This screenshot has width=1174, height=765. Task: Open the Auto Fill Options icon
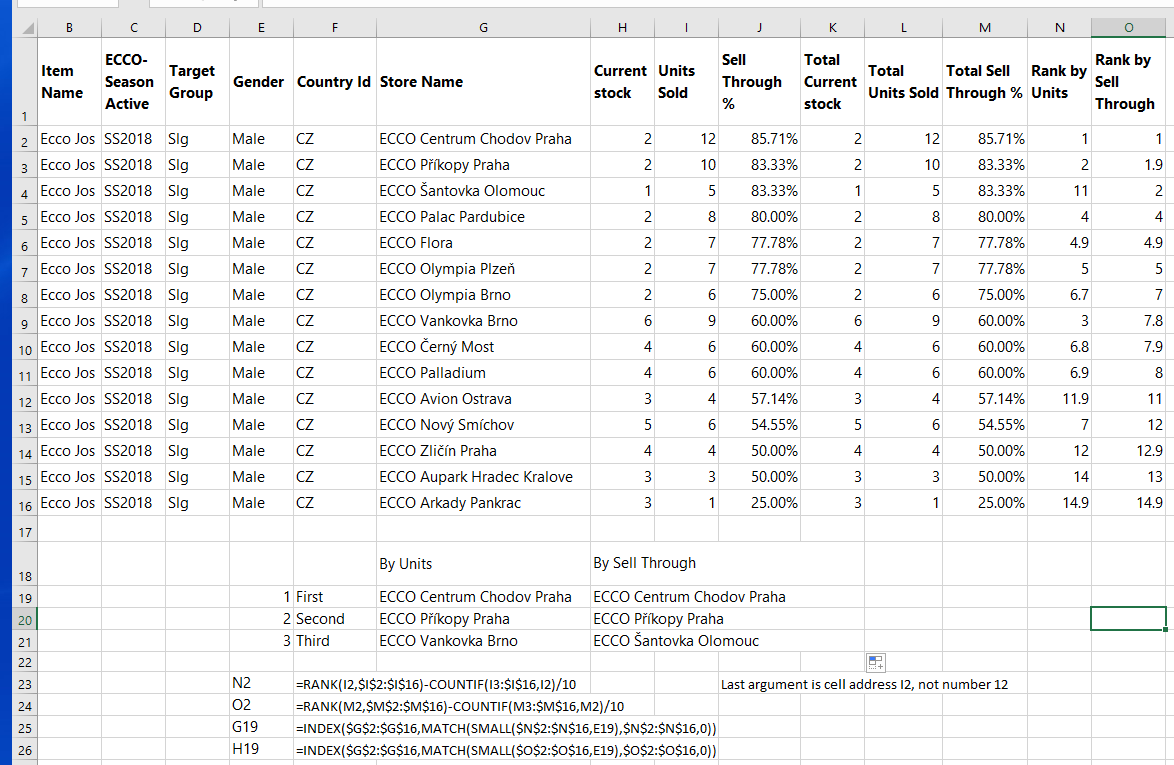(x=876, y=662)
